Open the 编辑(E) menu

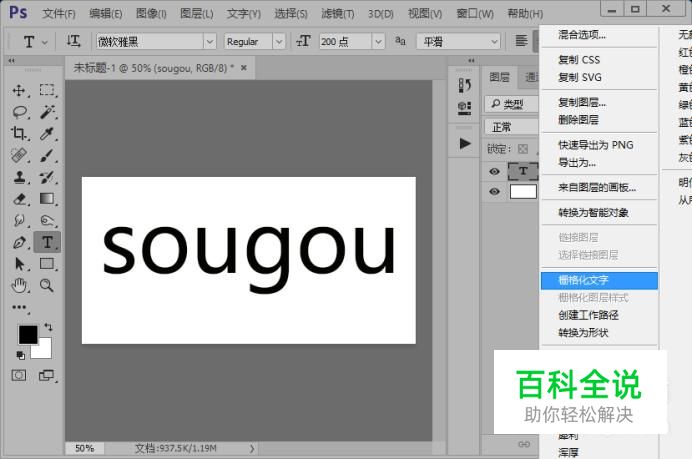105,14
